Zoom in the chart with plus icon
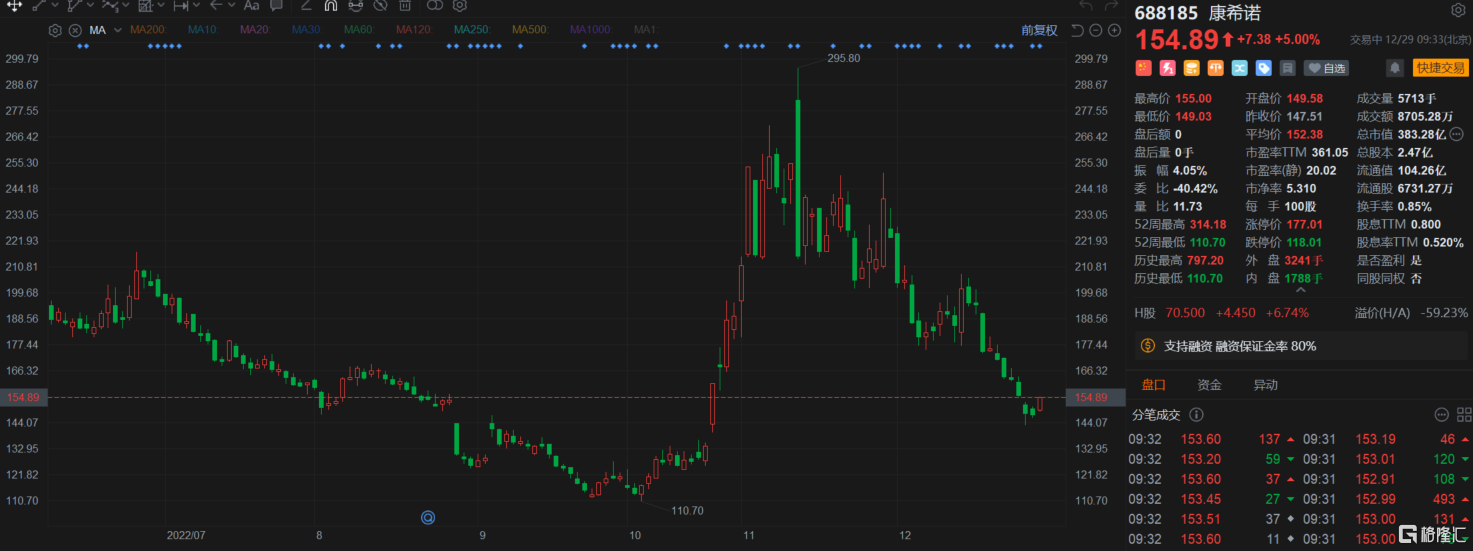Image resolution: width=1473 pixels, height=551 pixels. [x=1114, y=30]
